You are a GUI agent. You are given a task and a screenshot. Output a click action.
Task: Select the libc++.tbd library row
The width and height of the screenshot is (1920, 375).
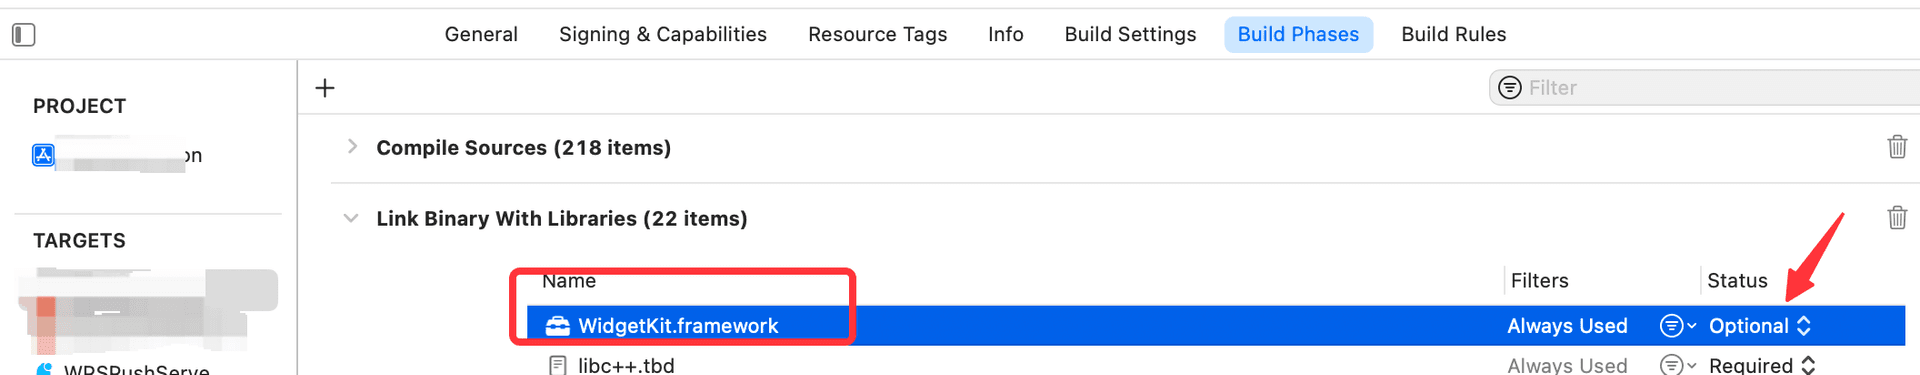[x=1216, y=365]
